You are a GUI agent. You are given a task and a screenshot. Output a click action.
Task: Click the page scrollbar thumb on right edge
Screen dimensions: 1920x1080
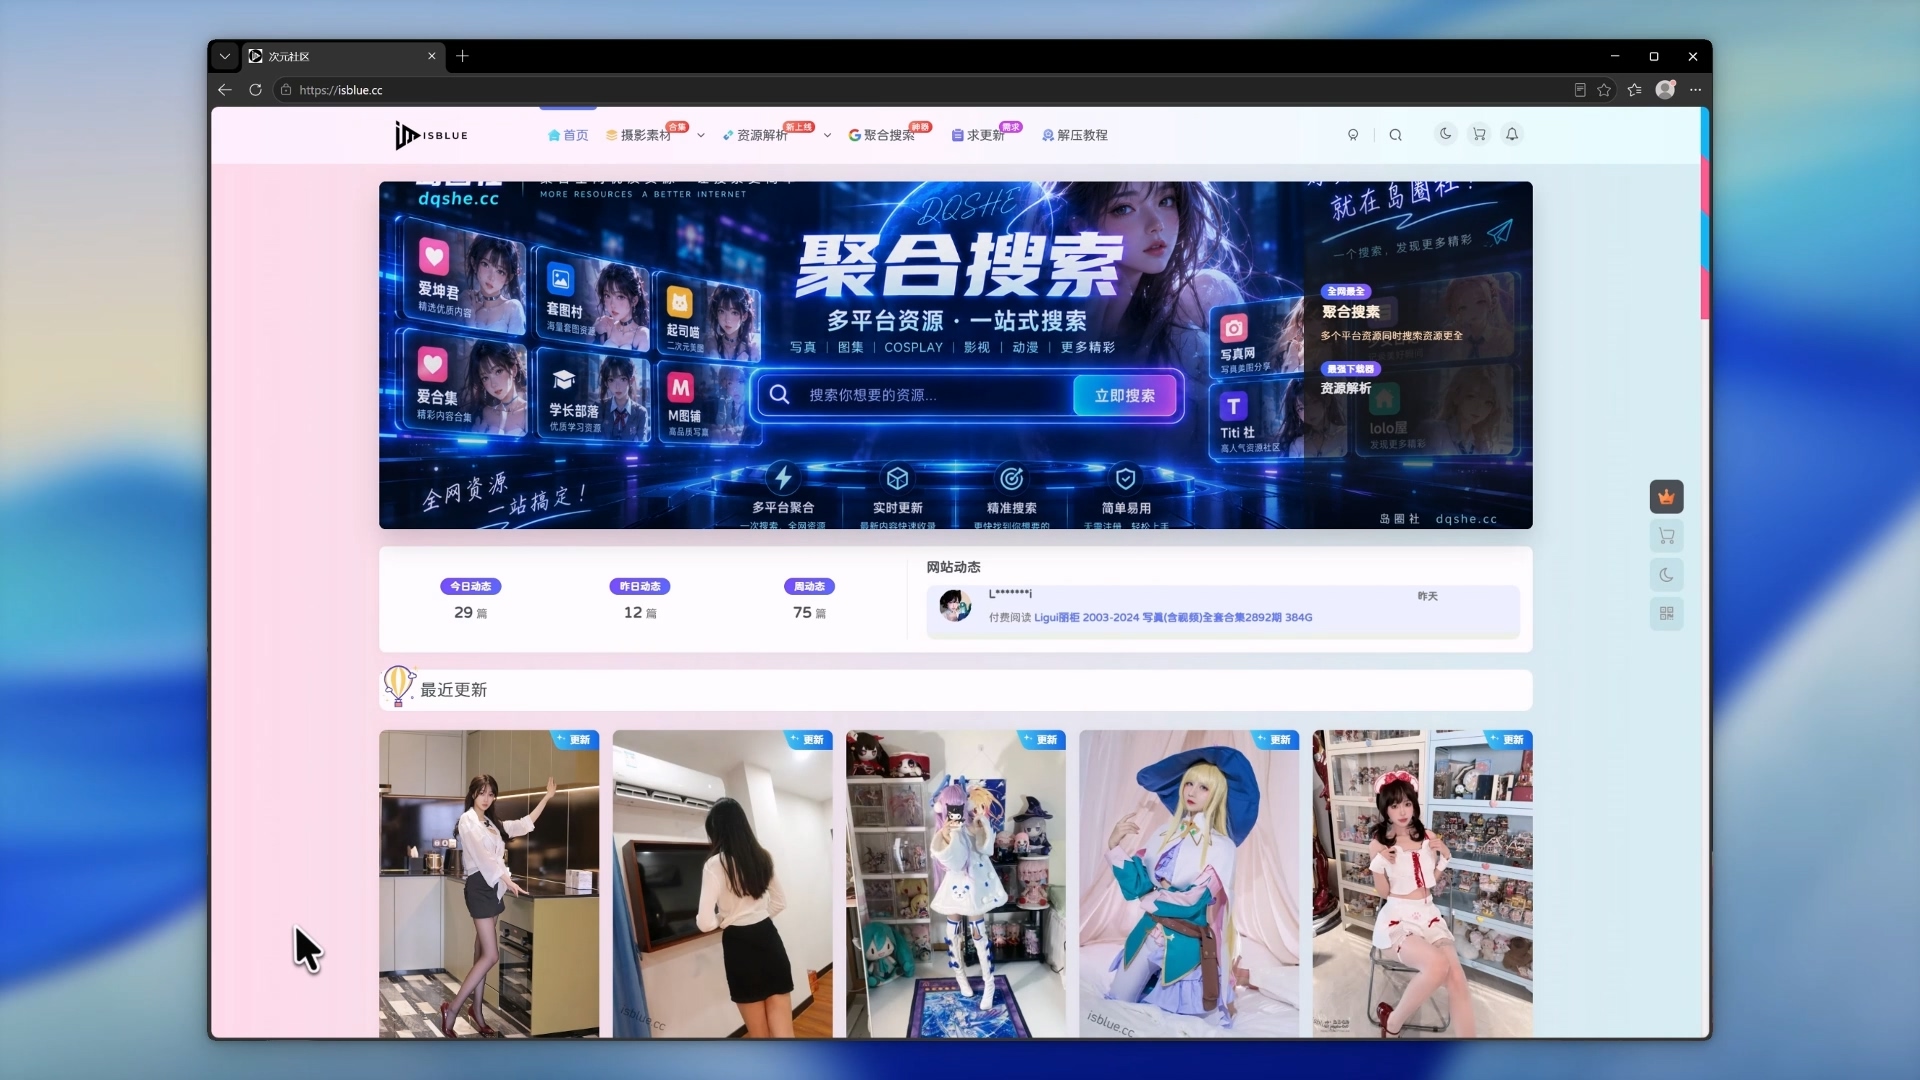1704,215
